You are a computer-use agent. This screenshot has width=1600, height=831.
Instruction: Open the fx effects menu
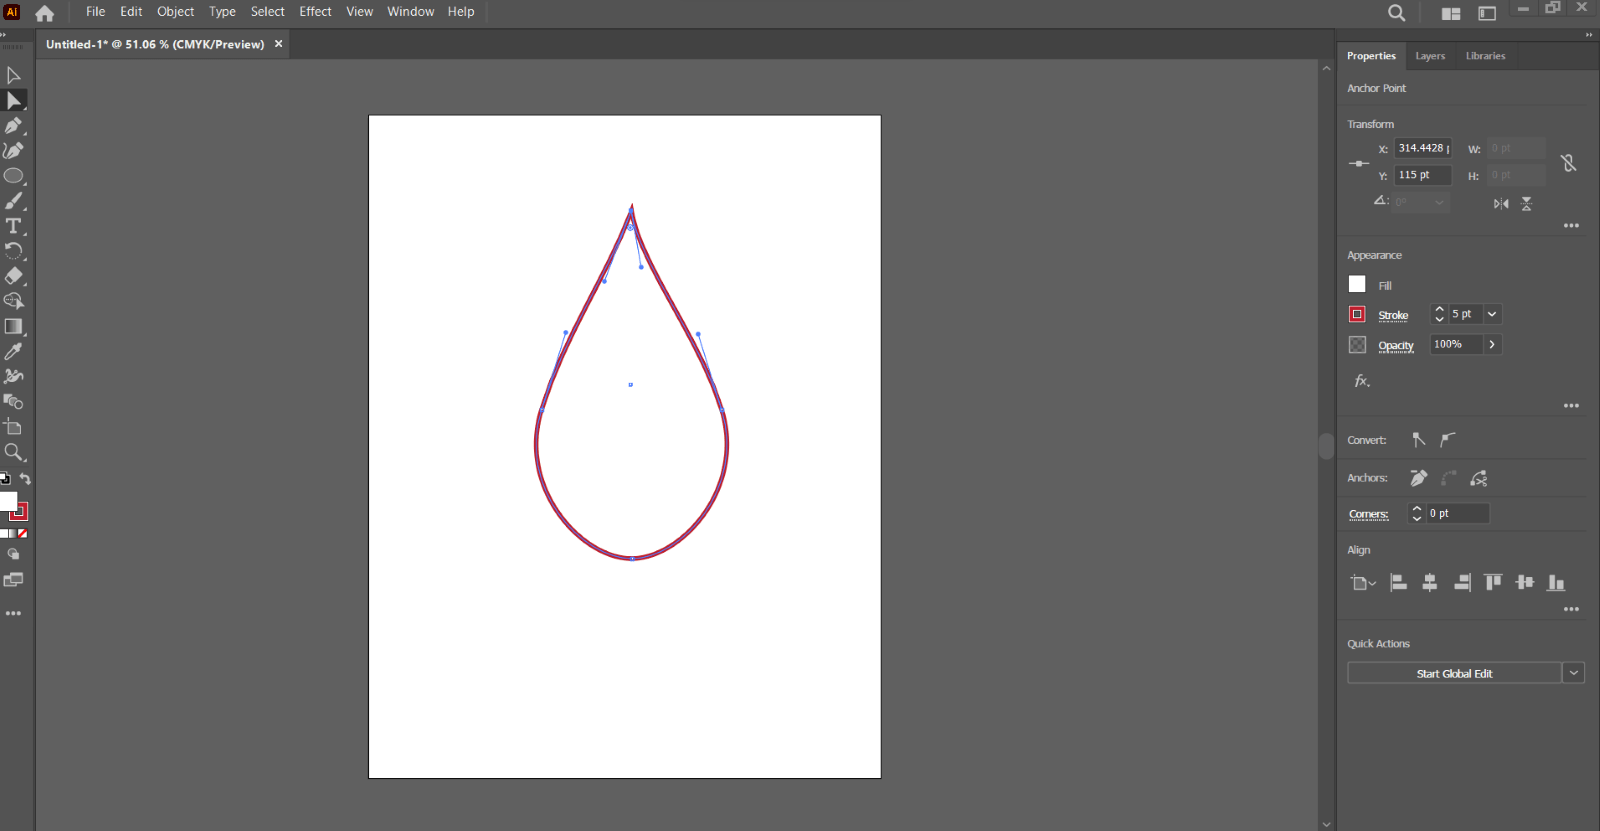(x=1362, y=381)
